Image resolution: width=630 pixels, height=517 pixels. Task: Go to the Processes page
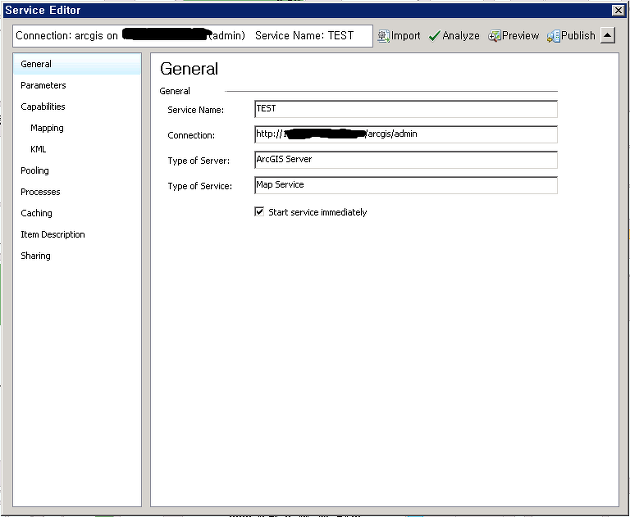click(40, 192)
